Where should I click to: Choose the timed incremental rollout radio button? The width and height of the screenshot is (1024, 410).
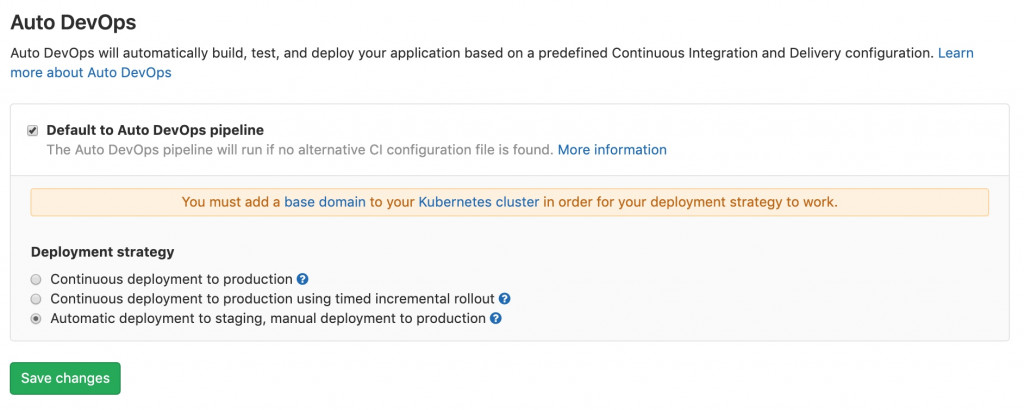tap(37, 299)
